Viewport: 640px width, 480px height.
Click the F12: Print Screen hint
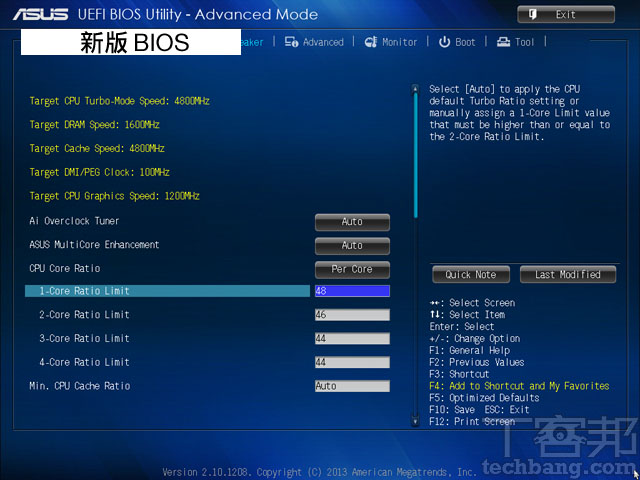point(472,422)
